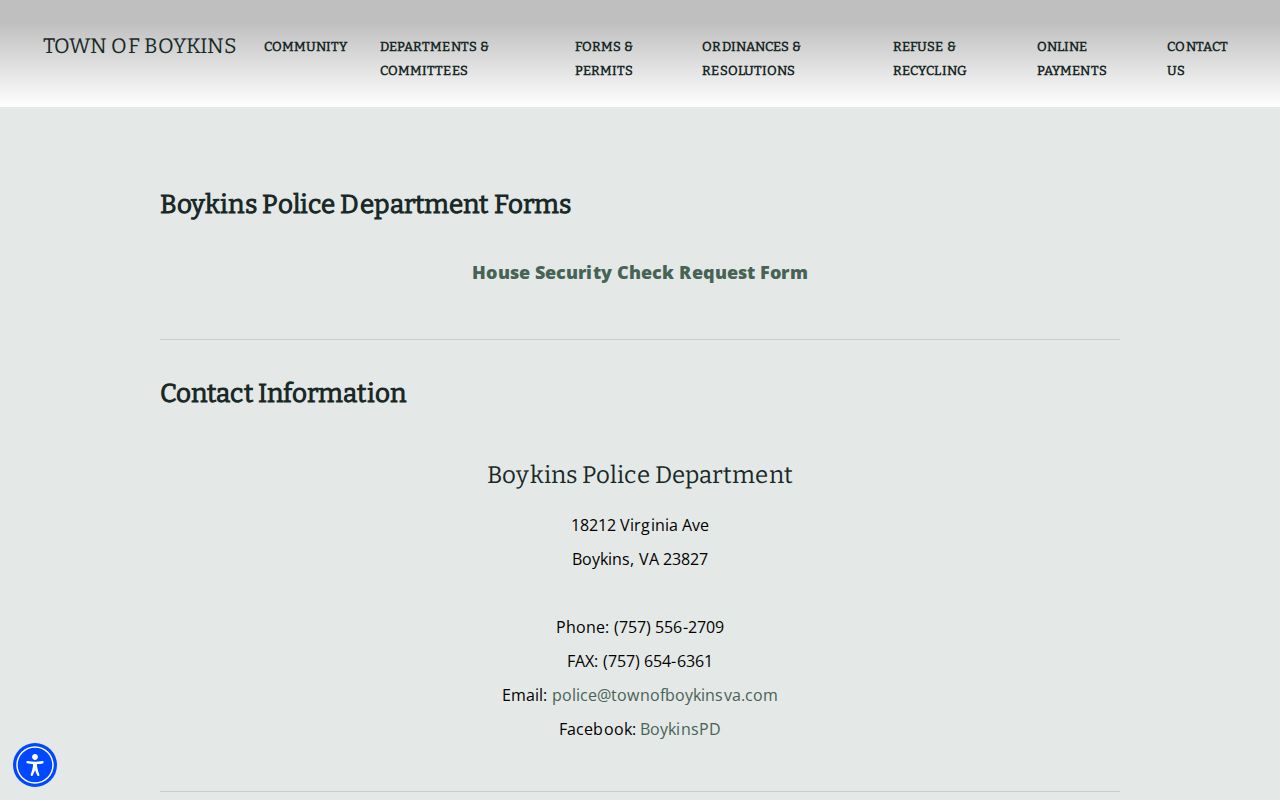The height and width of the screenshot is (800, 1280).
Task: Open the Contact Us page
Action: pos(1197,58)
